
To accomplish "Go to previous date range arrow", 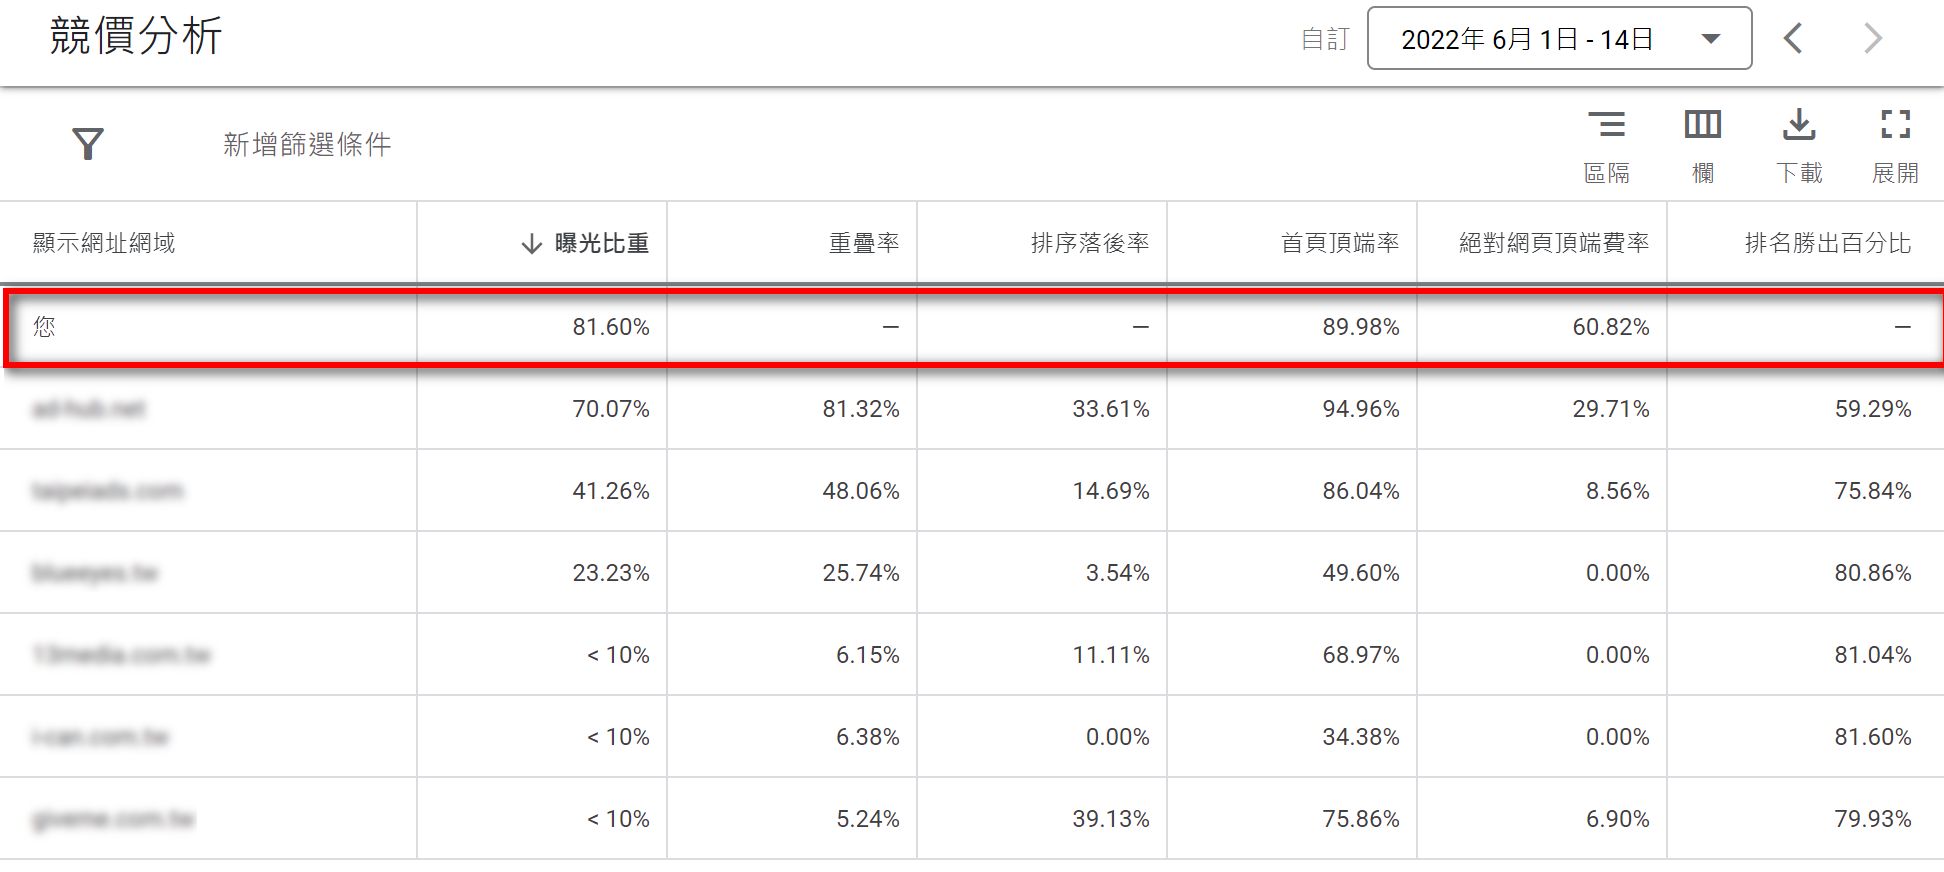I will click(1793, 39).
